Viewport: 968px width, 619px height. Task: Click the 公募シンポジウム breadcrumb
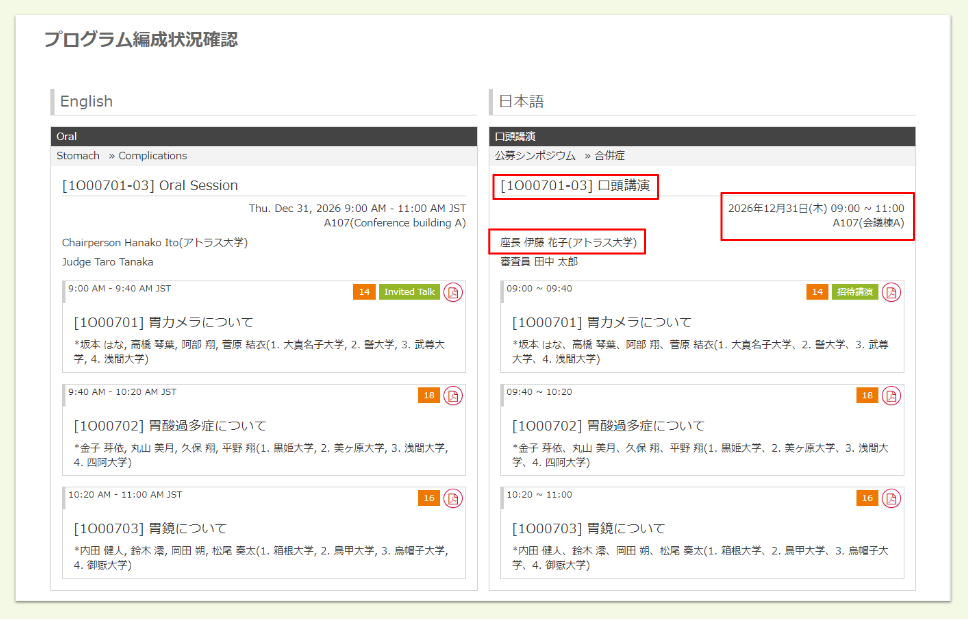coord(535,156)
